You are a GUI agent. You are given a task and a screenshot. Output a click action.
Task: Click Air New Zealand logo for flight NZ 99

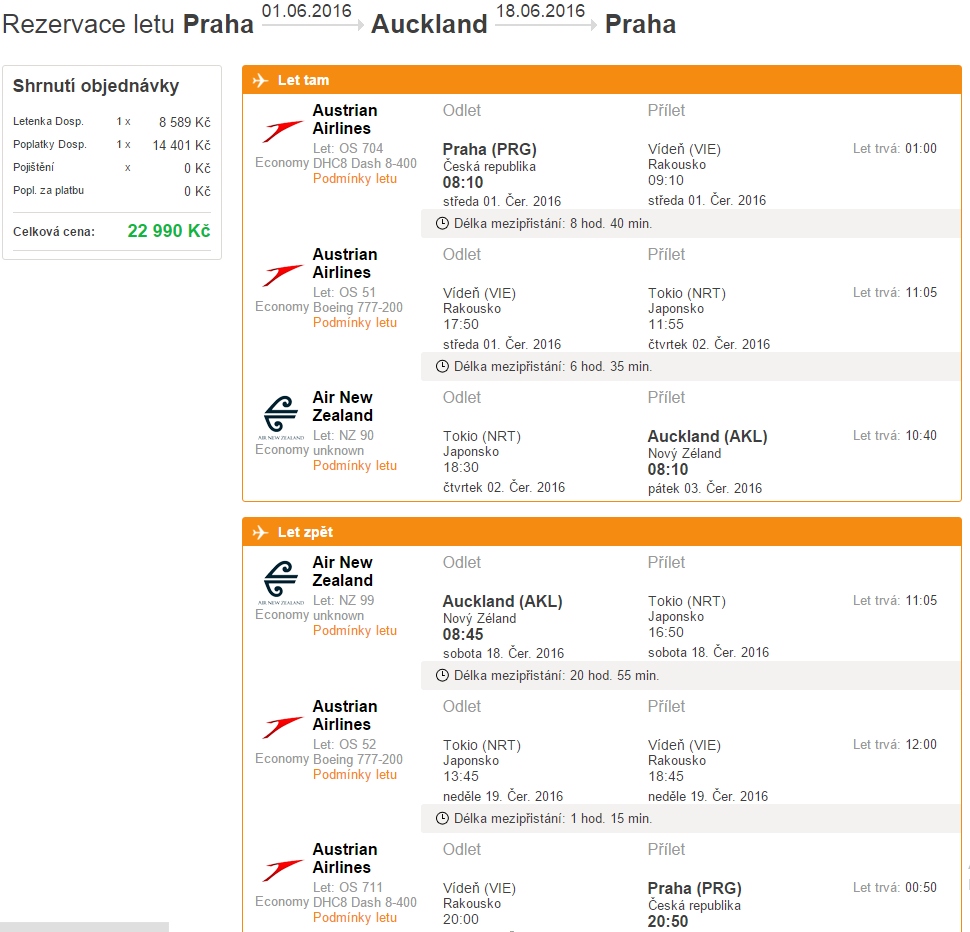tap(281, 581)
